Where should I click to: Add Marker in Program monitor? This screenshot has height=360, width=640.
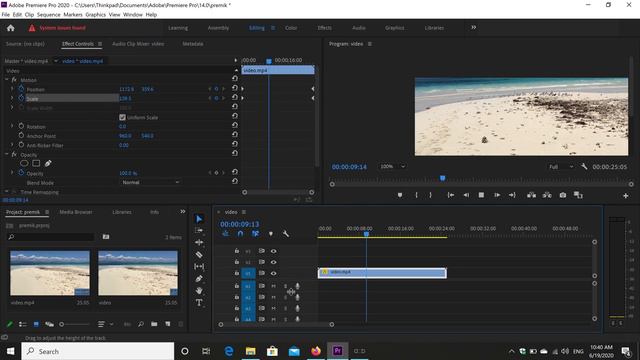coord(400,195)
